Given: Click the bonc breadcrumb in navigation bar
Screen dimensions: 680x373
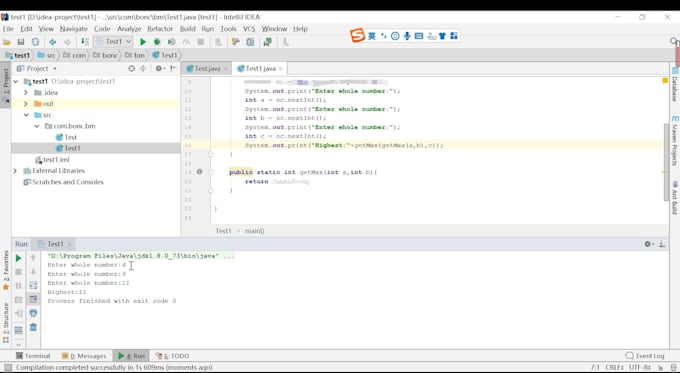Looking at the screenshot, I should click(x=106, y=55).
